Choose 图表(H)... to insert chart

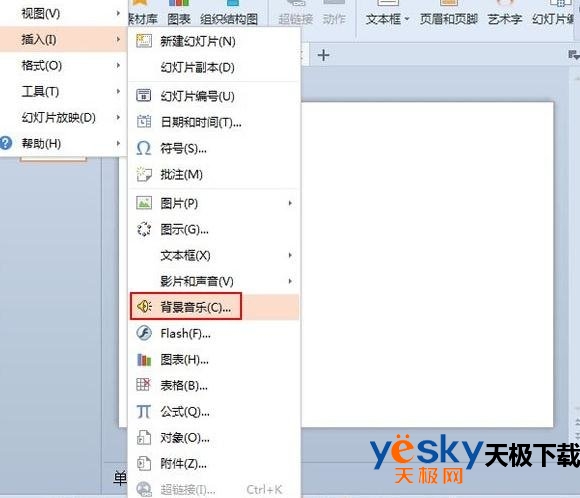[214, 359]
